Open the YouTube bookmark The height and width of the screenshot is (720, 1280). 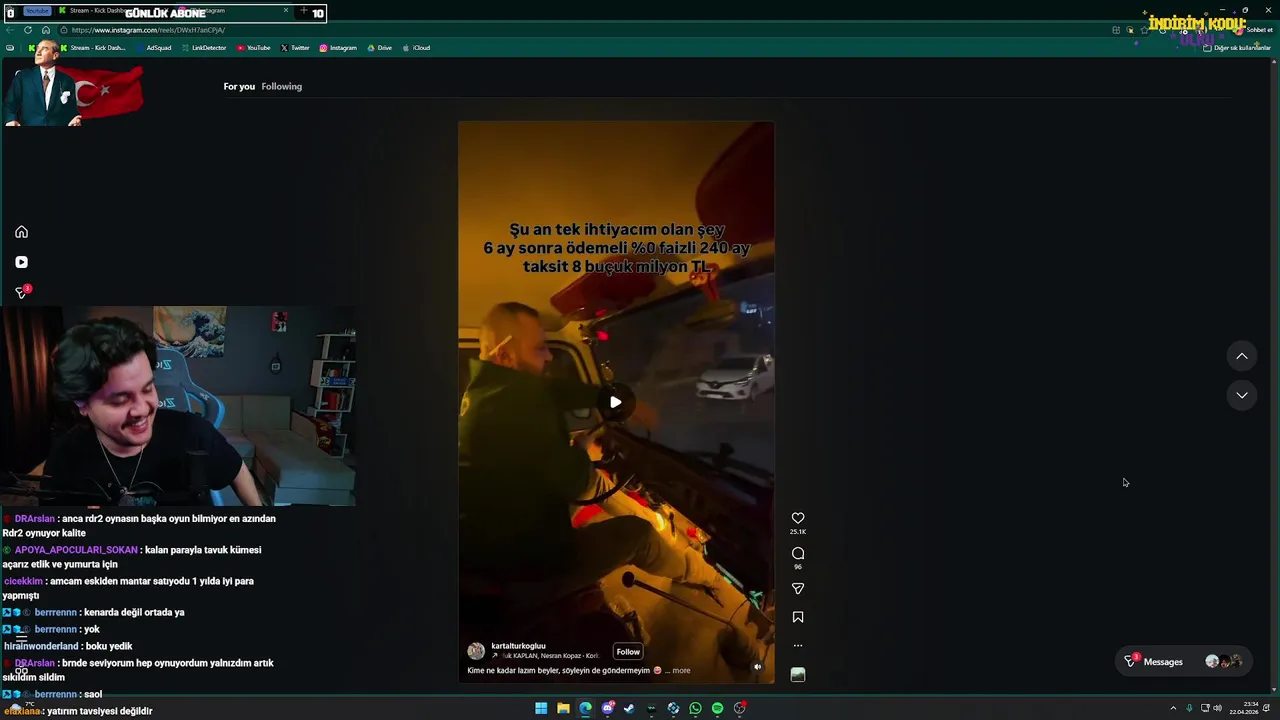coord(254,48)
